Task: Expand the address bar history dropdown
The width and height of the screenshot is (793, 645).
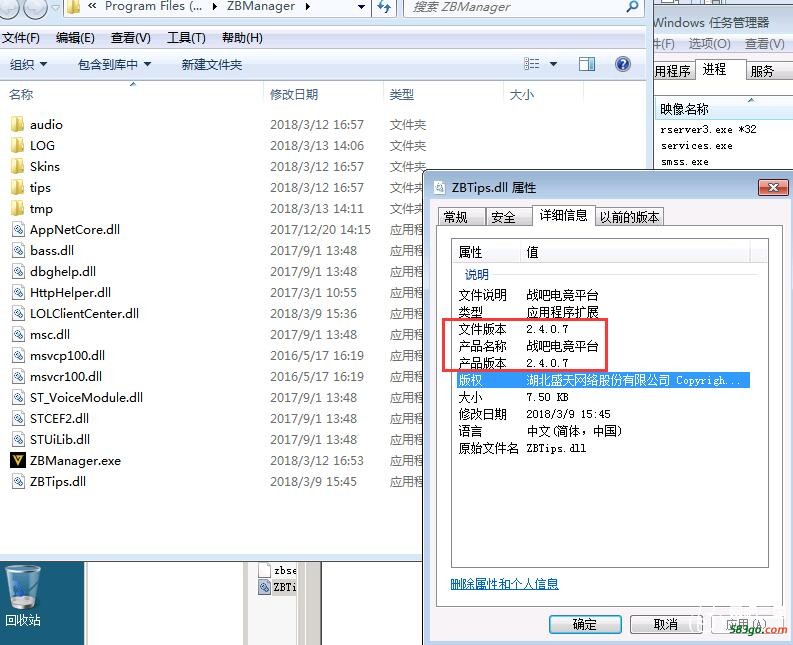Action: coord(361,7)
